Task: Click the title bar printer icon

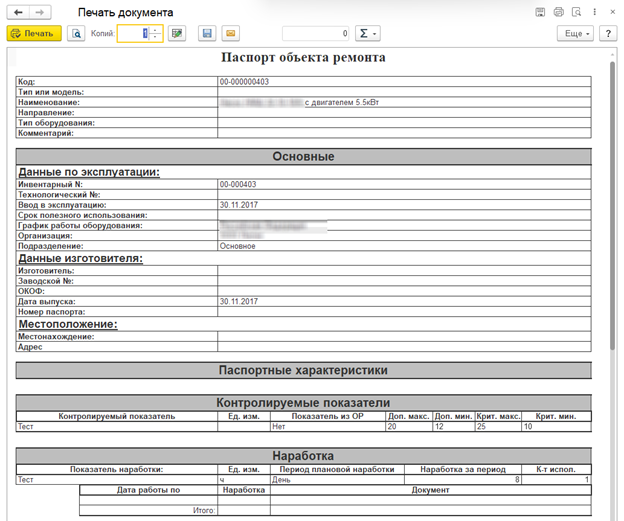Action: pos(558,12)
